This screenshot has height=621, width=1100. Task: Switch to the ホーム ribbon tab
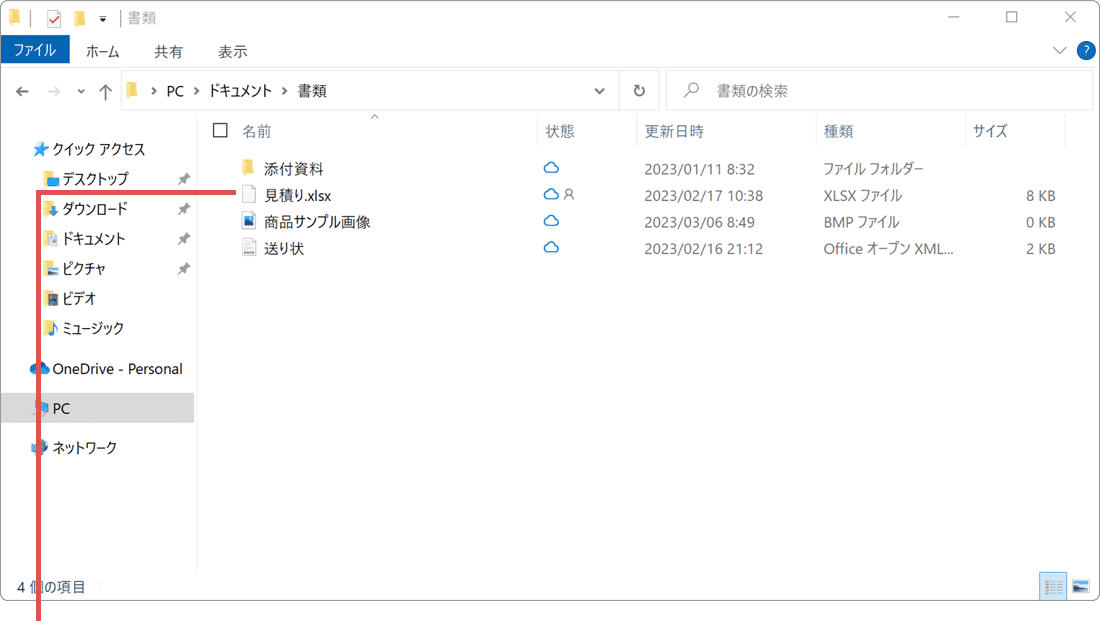click(x=102, y=51)
